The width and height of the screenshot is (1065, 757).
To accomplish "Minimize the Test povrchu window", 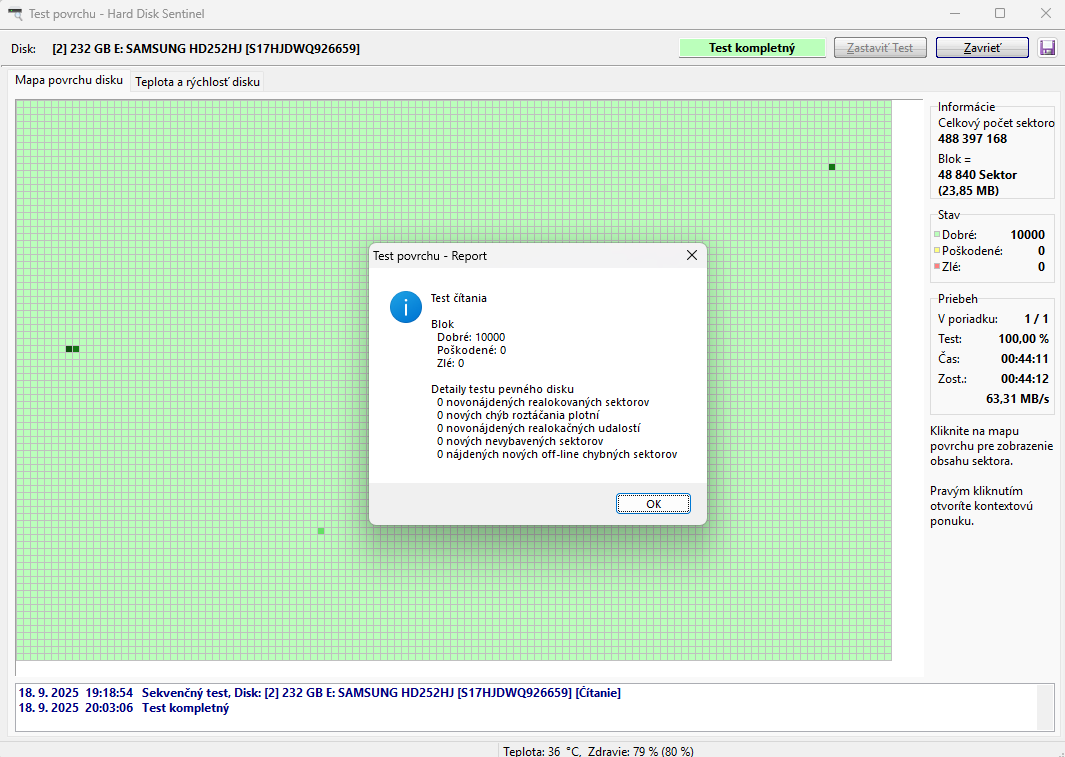I will (x=955, y=14).
